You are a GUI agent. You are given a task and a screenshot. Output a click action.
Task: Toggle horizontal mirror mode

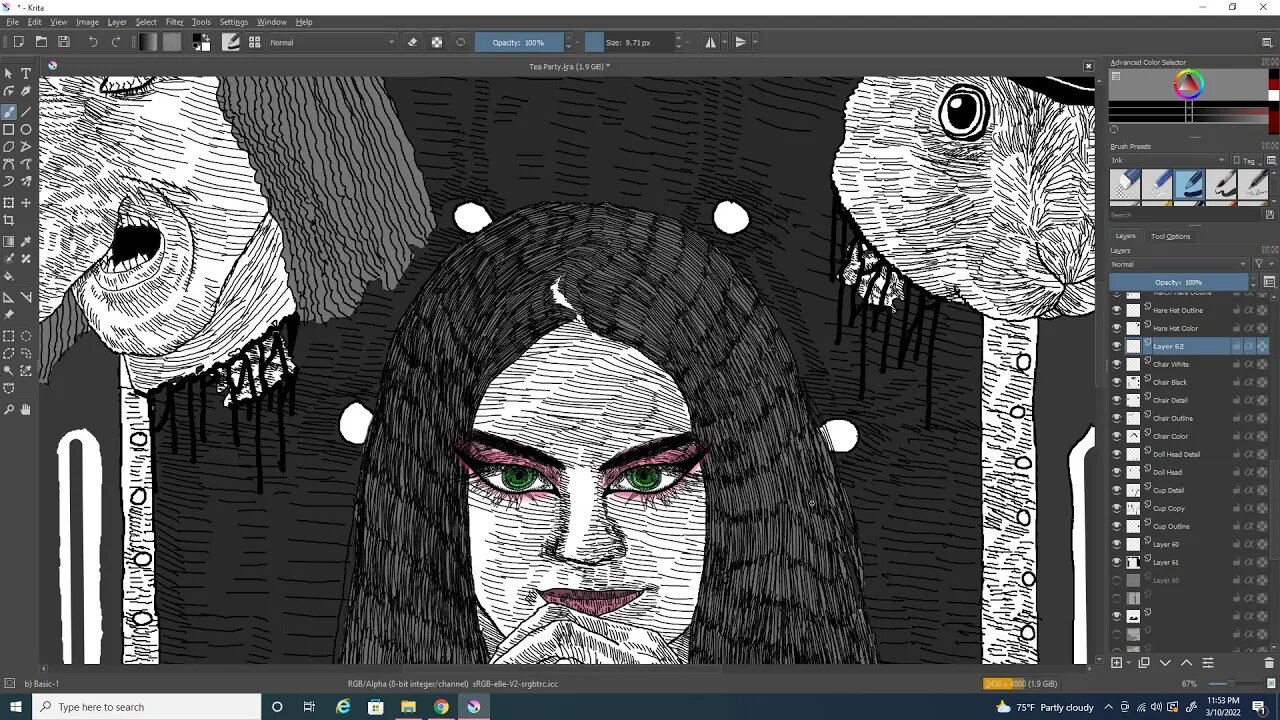710,42
